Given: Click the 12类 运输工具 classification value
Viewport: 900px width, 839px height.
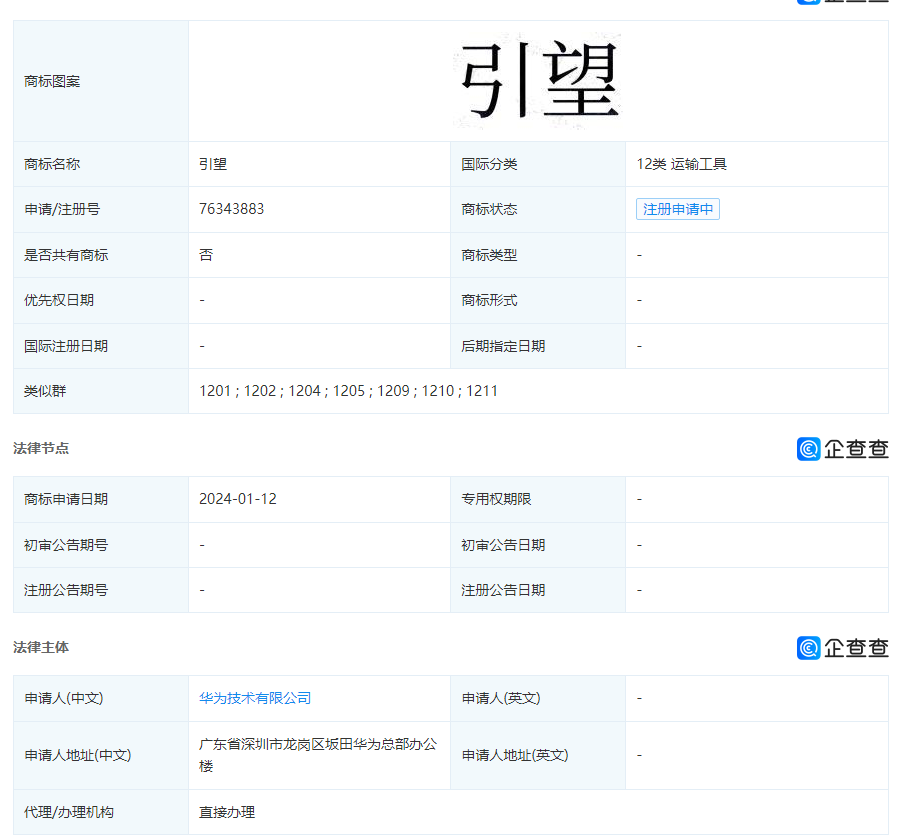Looking at the screenshot, I should [x=681, y=164].
